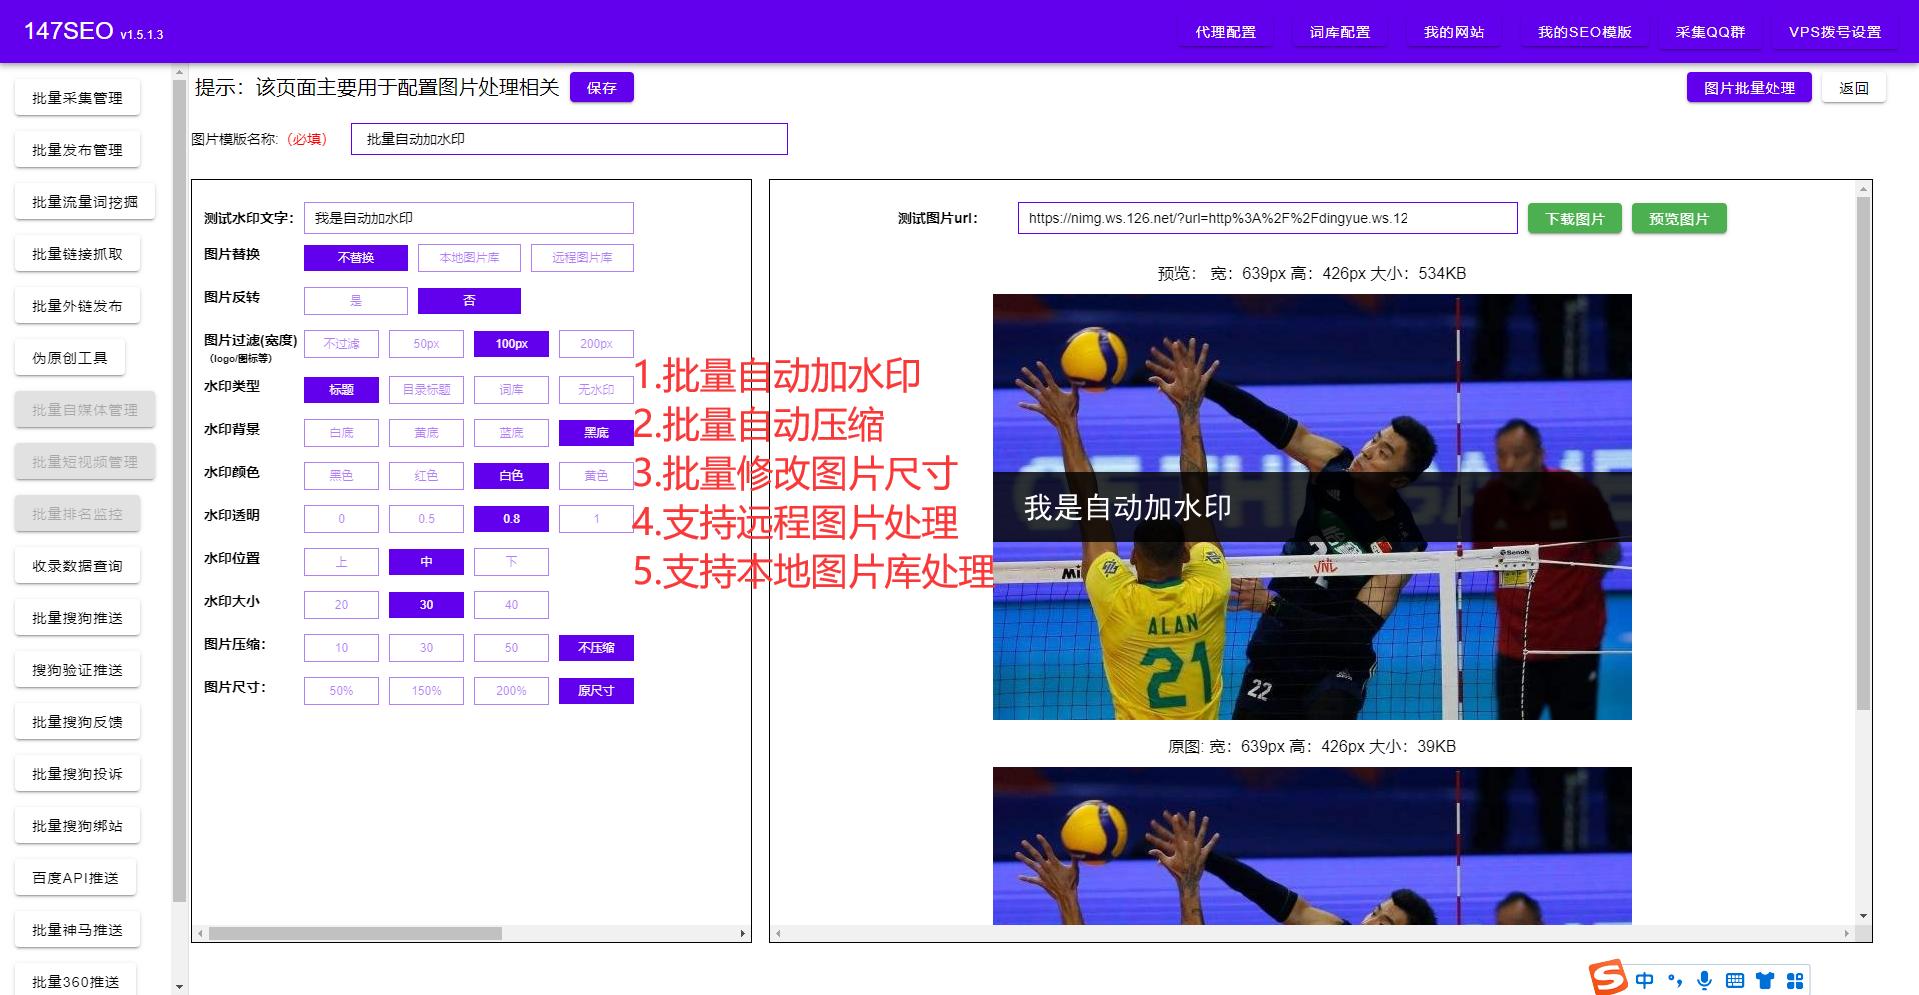Set watermark background to 蓝底
Image resolution: width=1919 pixels, height=995 pixels.
[x=511, y=432]
